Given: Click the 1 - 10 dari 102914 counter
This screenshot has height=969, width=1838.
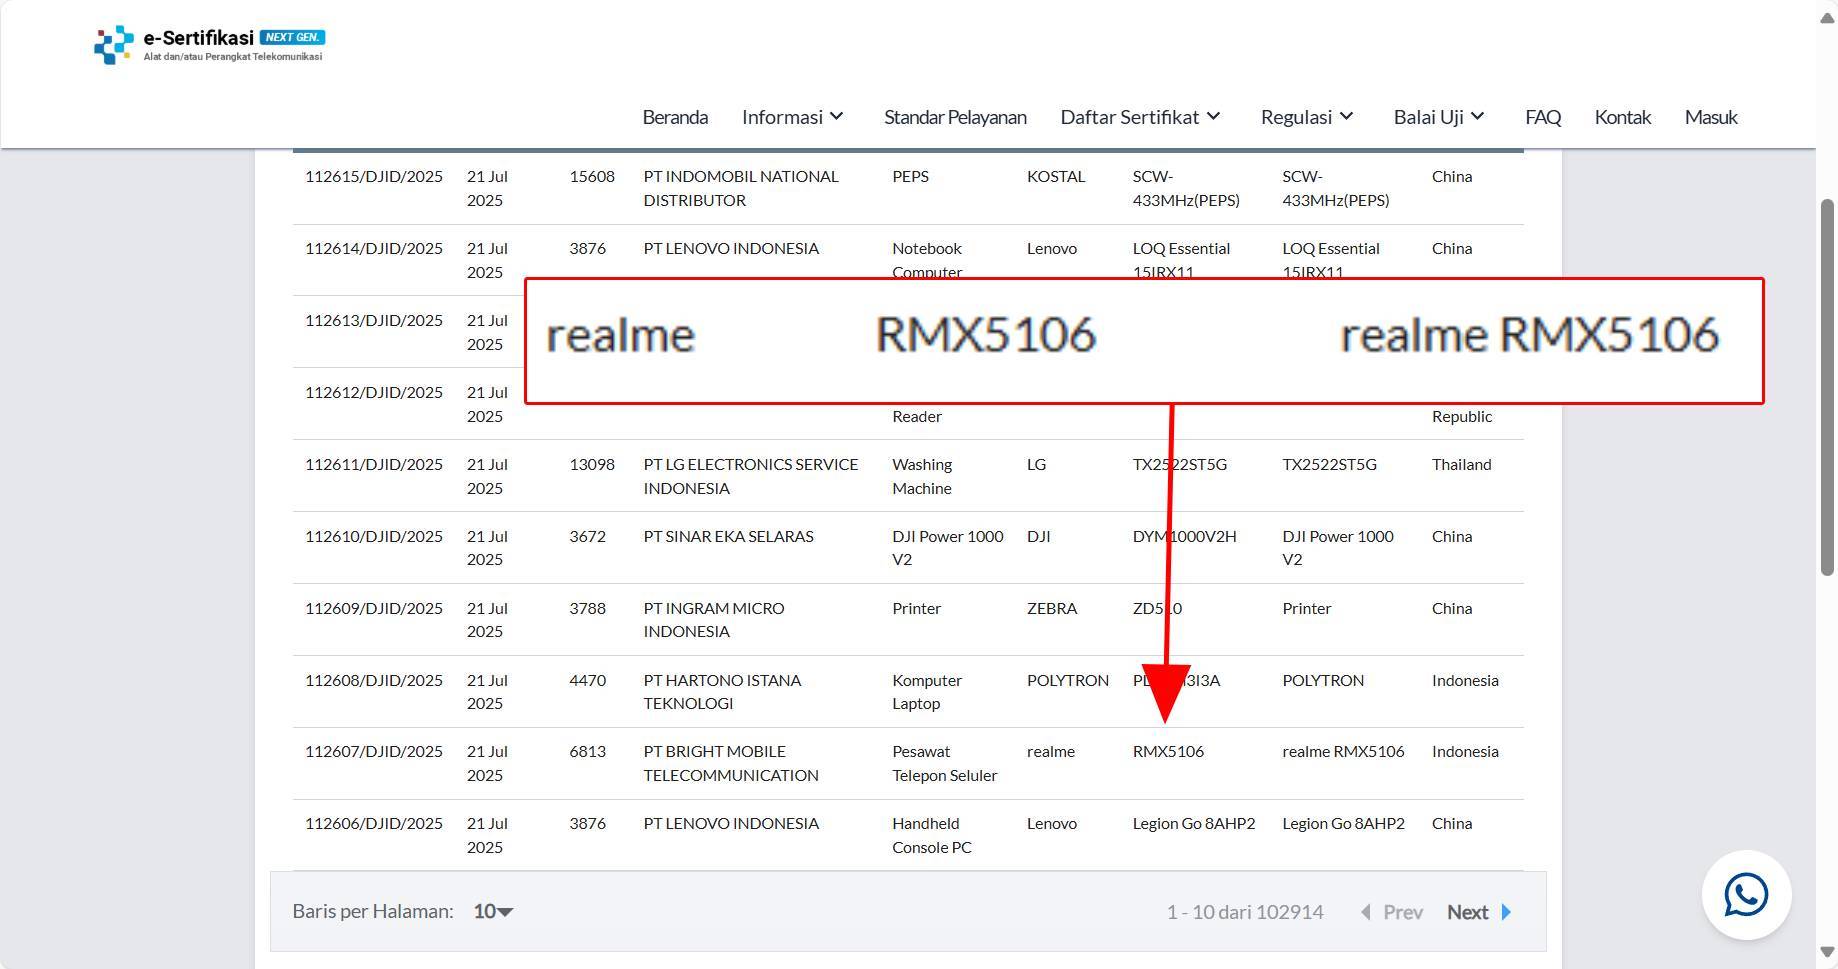Looking at the screenshot, I should point(1245,912).
